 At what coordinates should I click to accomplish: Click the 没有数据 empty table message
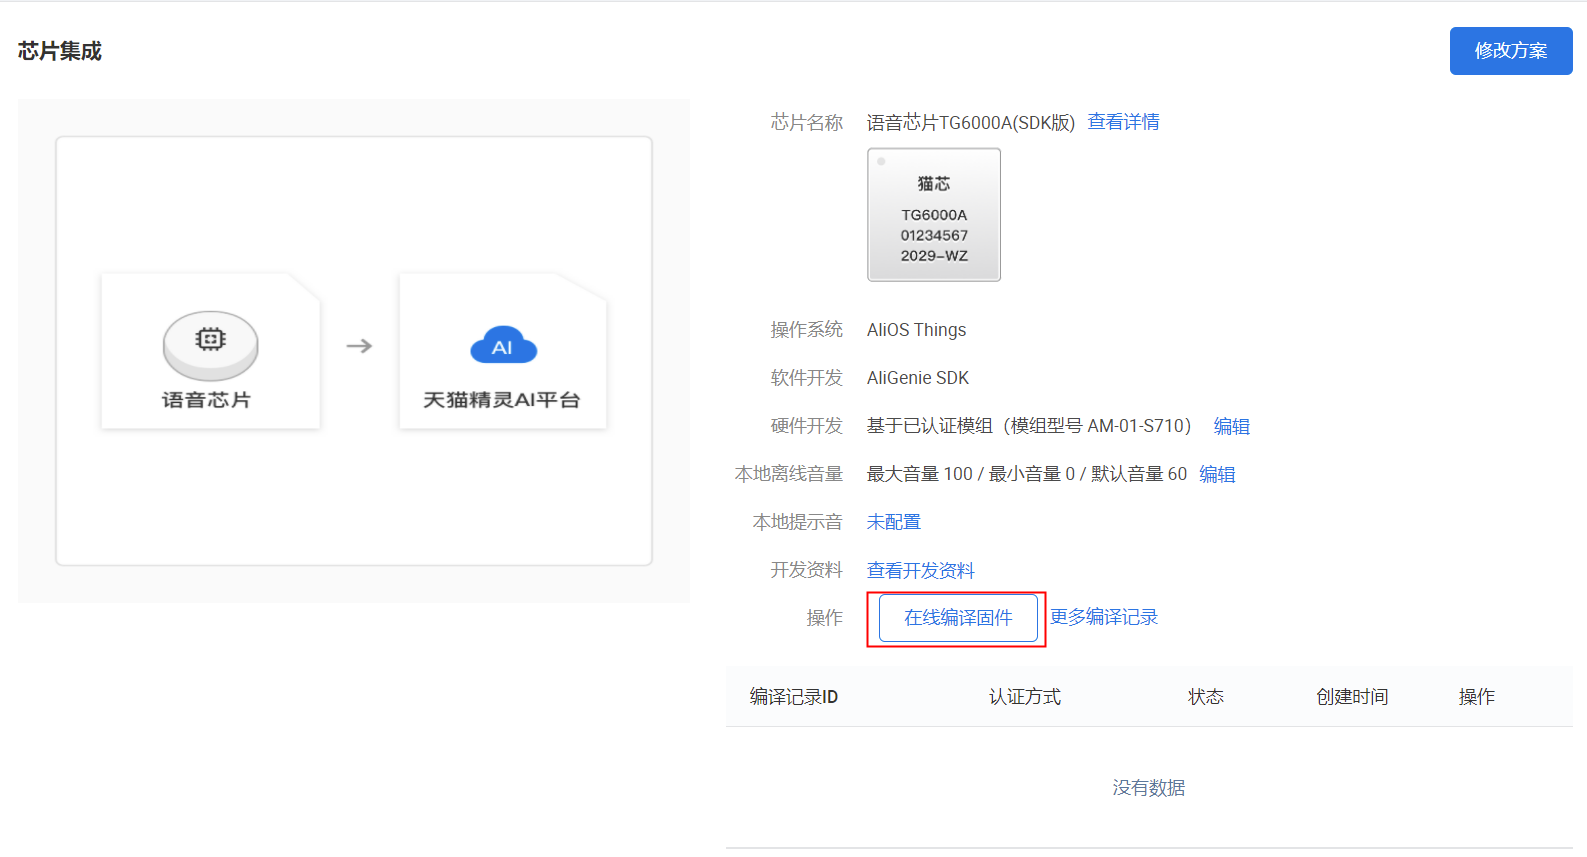pos(1148,788)
